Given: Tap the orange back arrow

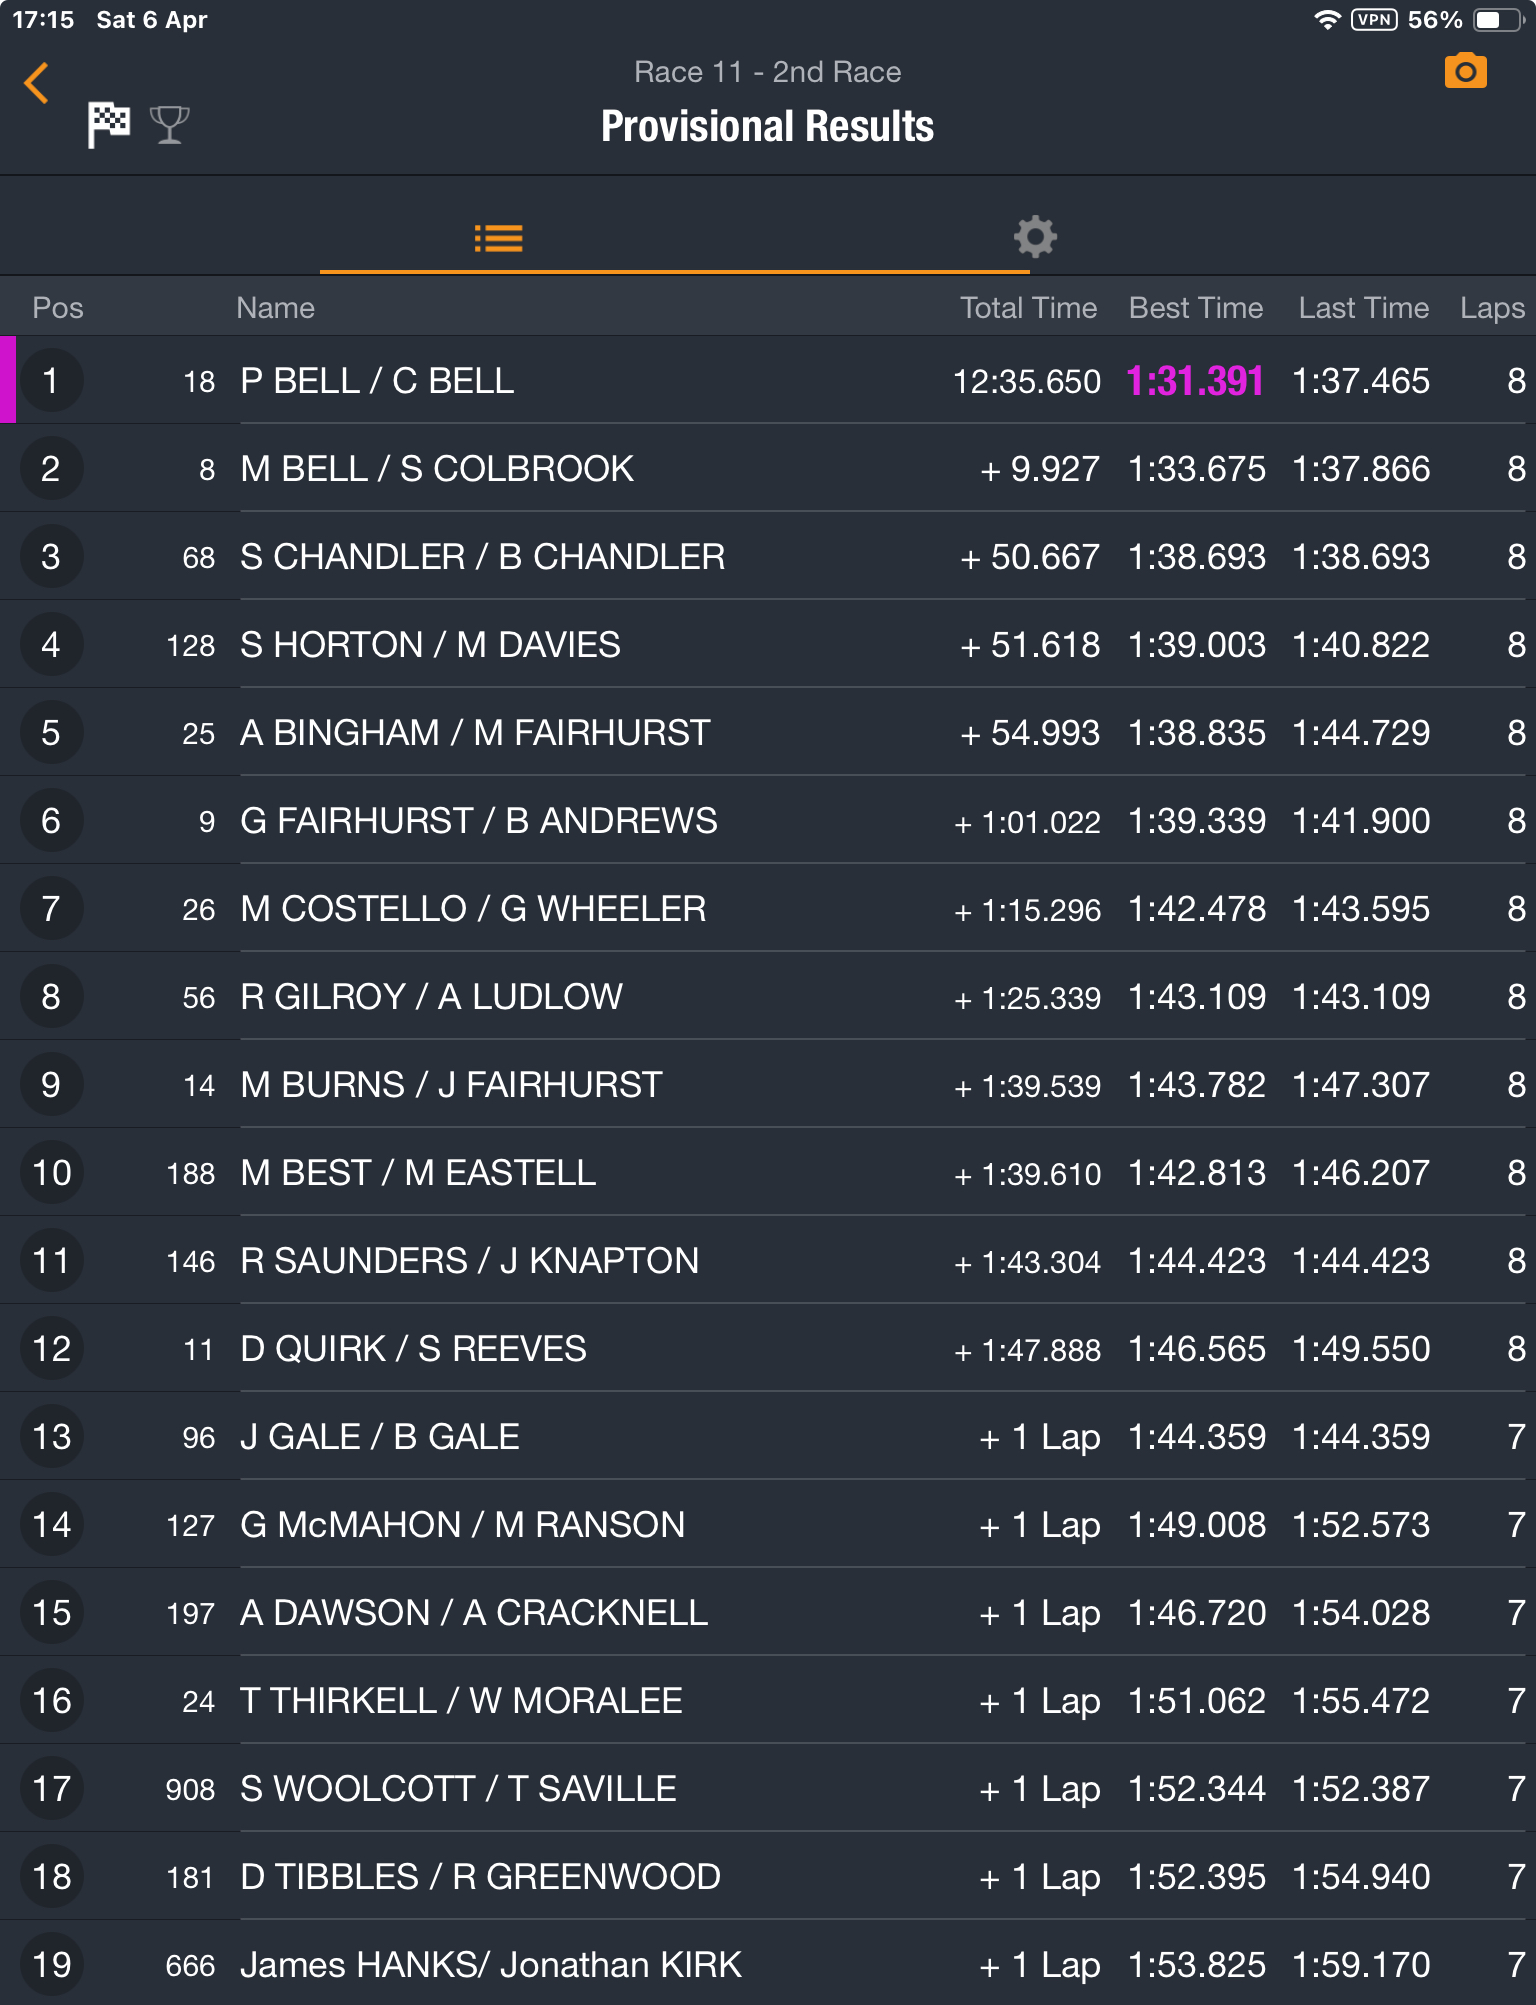Looking at the screenshot, I should (x=36, y=83).
